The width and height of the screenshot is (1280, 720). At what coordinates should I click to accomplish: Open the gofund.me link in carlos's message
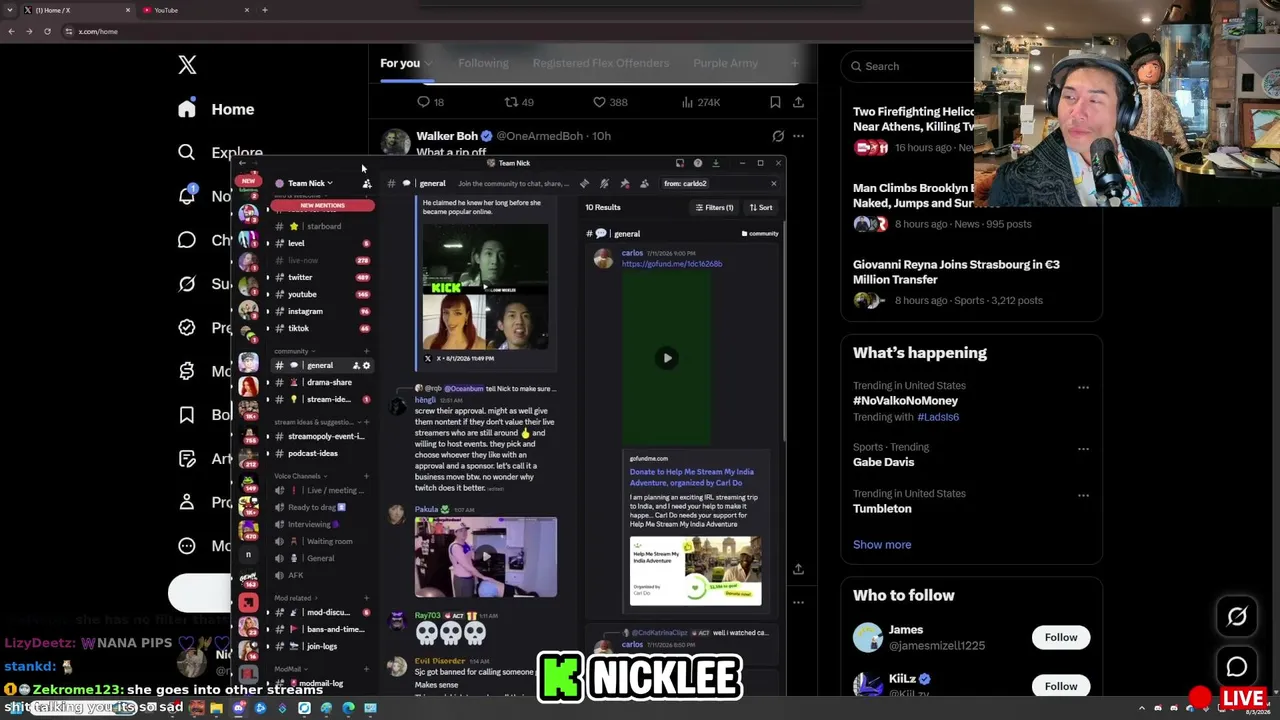point(672,264)
